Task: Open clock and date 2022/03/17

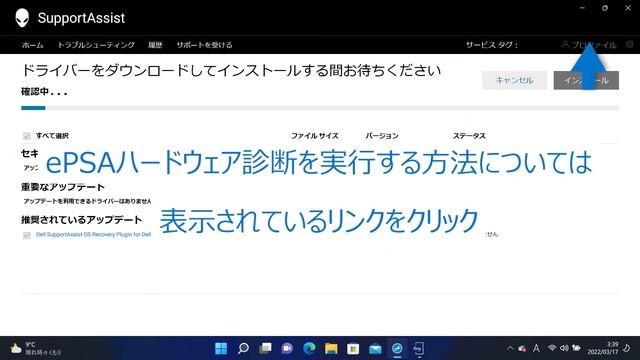Action: tap(603, 349)
